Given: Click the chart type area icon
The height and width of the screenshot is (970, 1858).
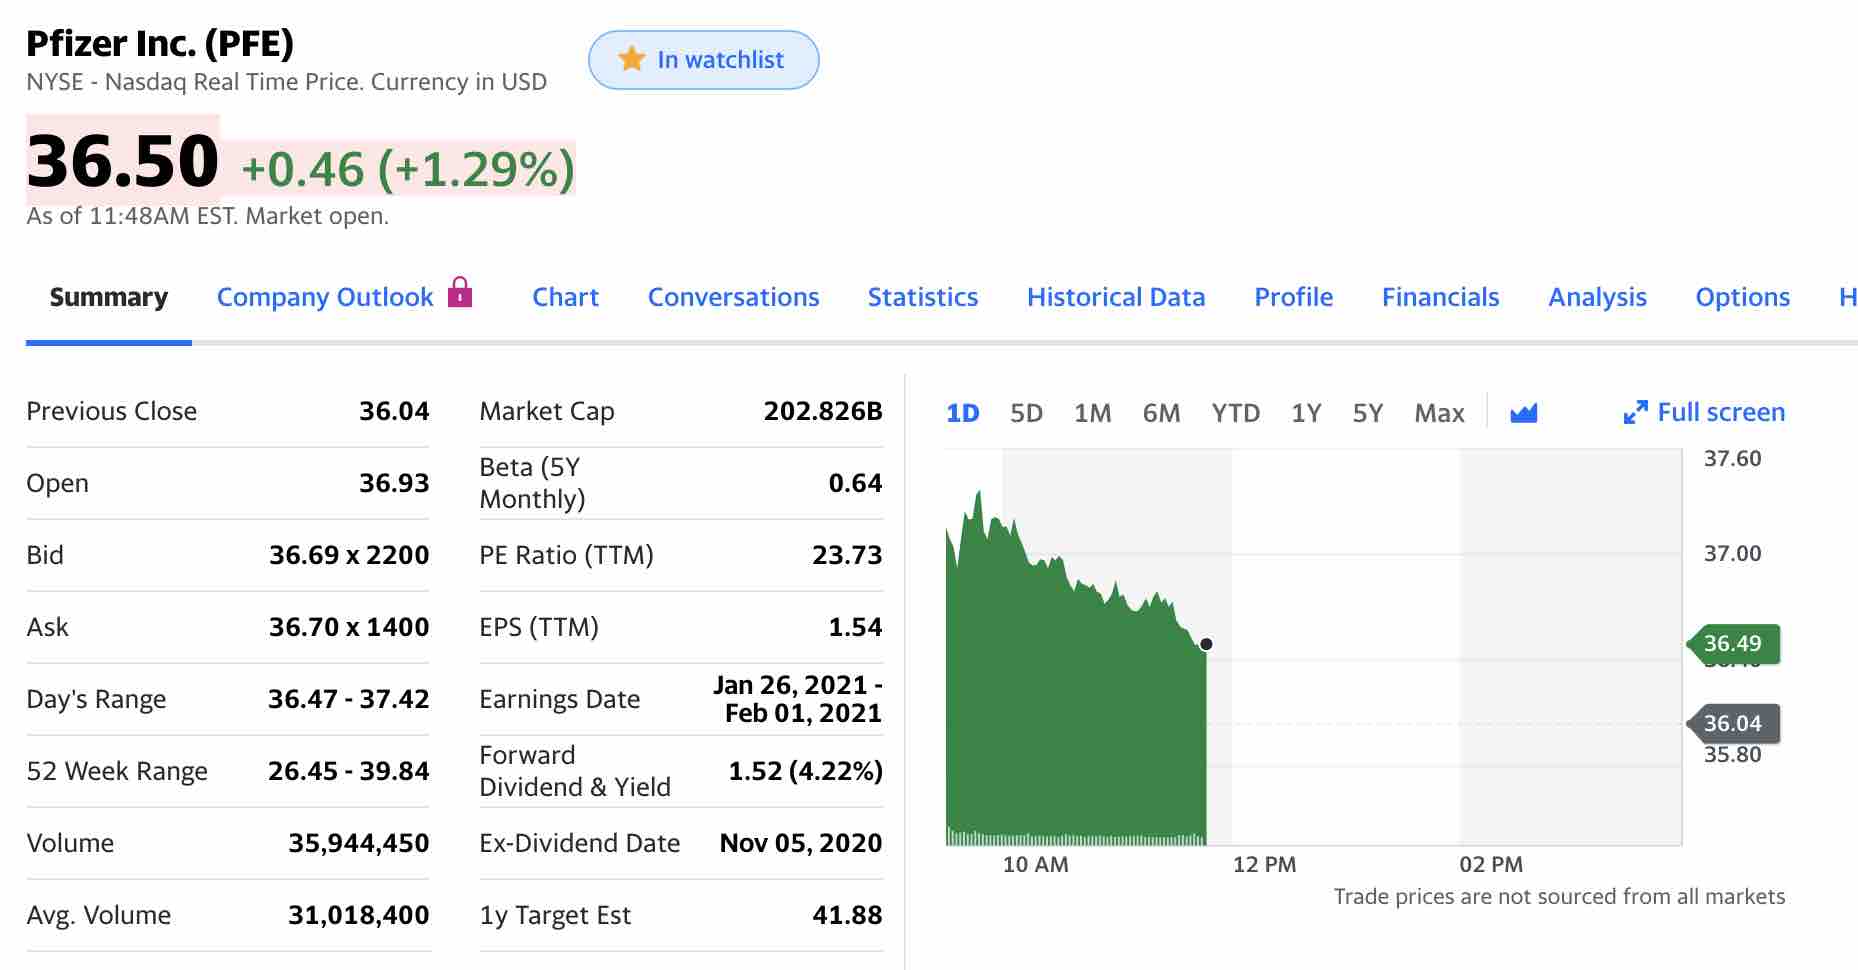Looking at the screenshot, I should (1523, 412).
